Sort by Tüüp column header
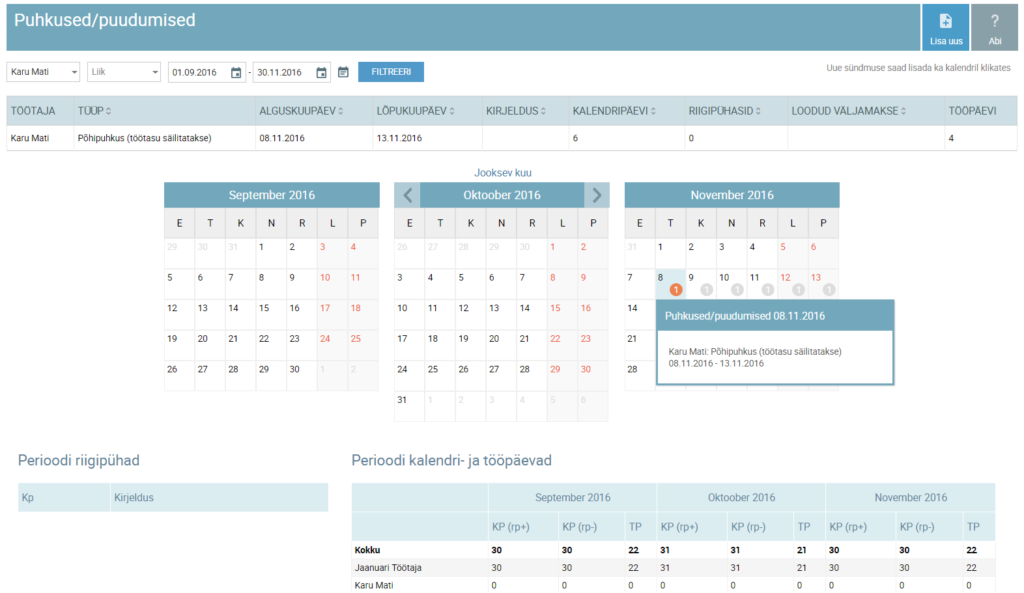The height and width of the screenshot is (593, 1024). point(95,111)
